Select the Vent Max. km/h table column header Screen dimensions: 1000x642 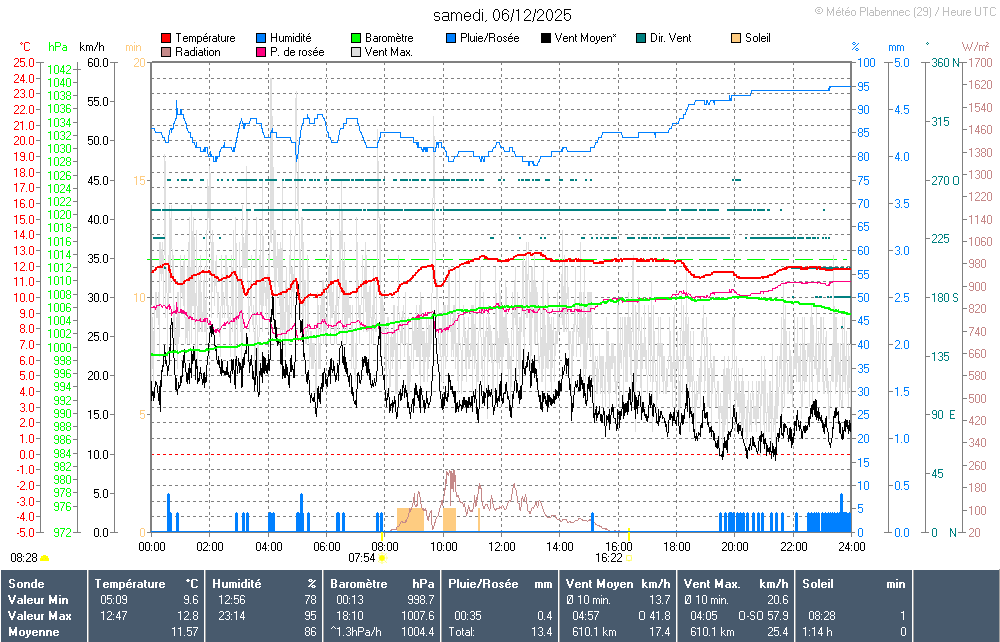point(736,583)
